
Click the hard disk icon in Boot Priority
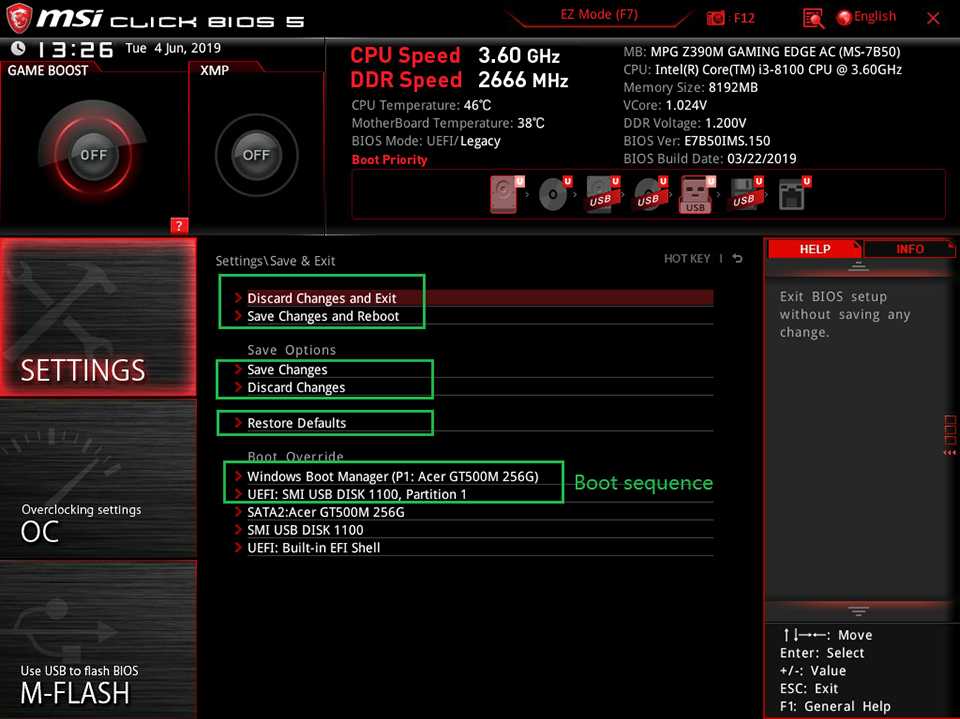click(505, 194)
